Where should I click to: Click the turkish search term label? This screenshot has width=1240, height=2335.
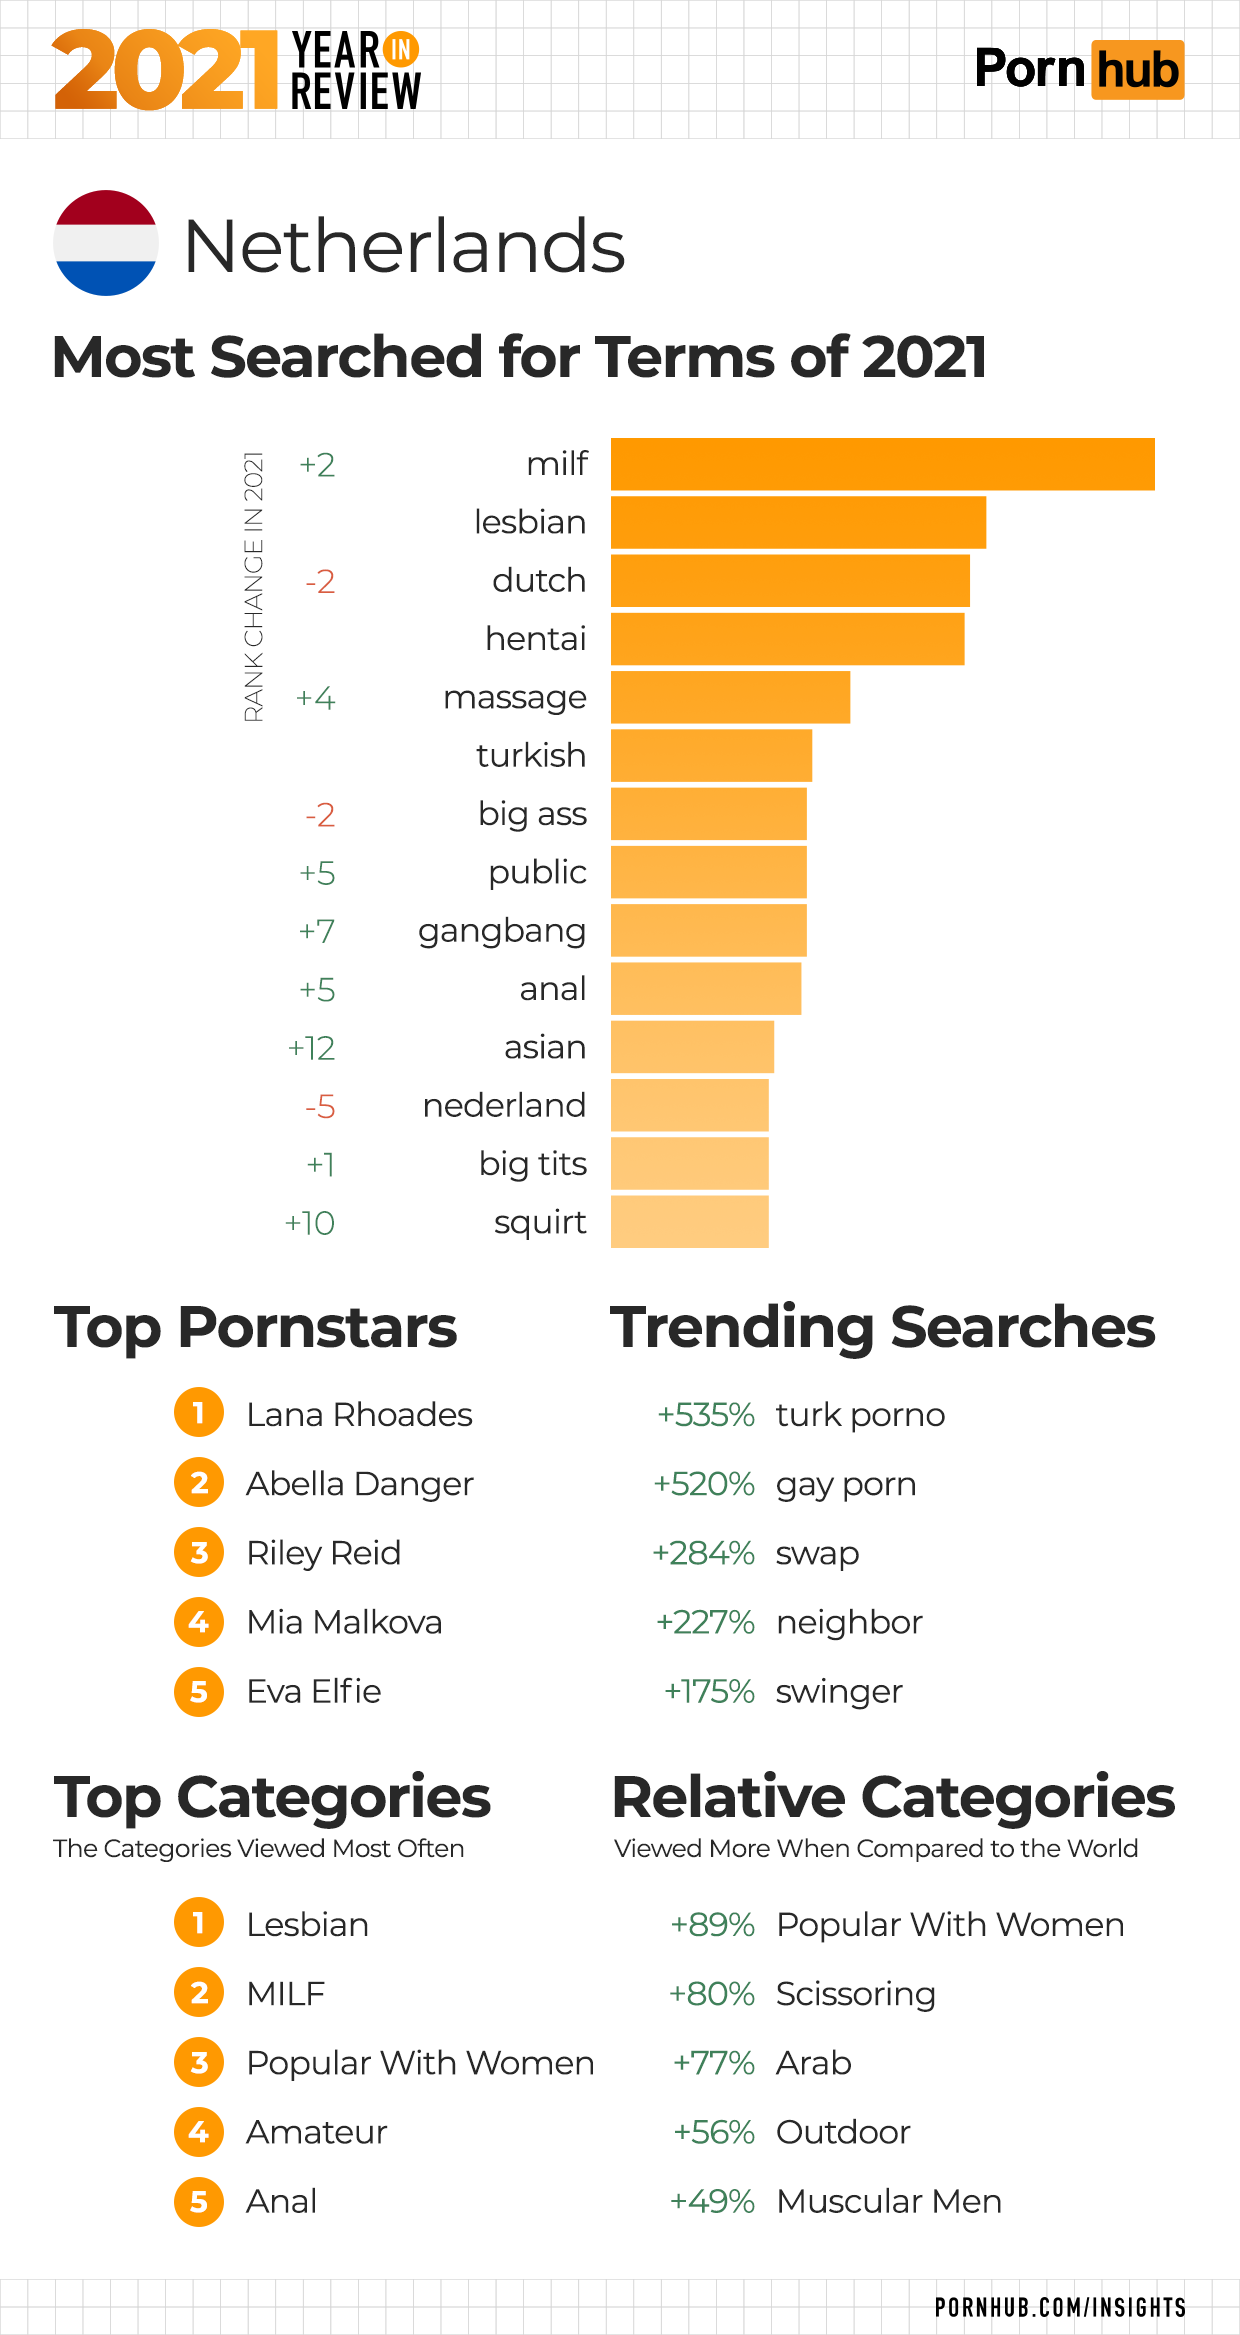click(x=531, y=755)
